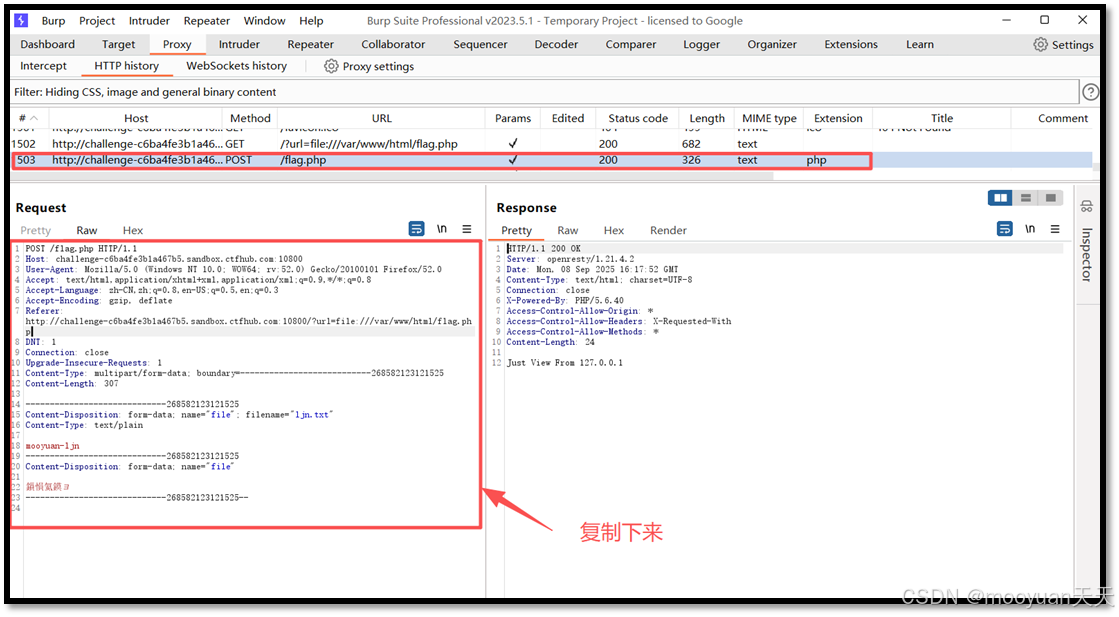Select the side-by-side layout icon above Response
Image resolution: width=1119 pixels, height=617 pixels.
click(x=999, y=197)
